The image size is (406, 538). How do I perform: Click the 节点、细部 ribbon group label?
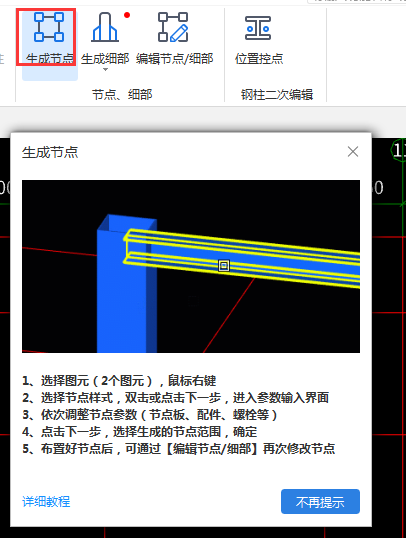(x=122, y=94)
